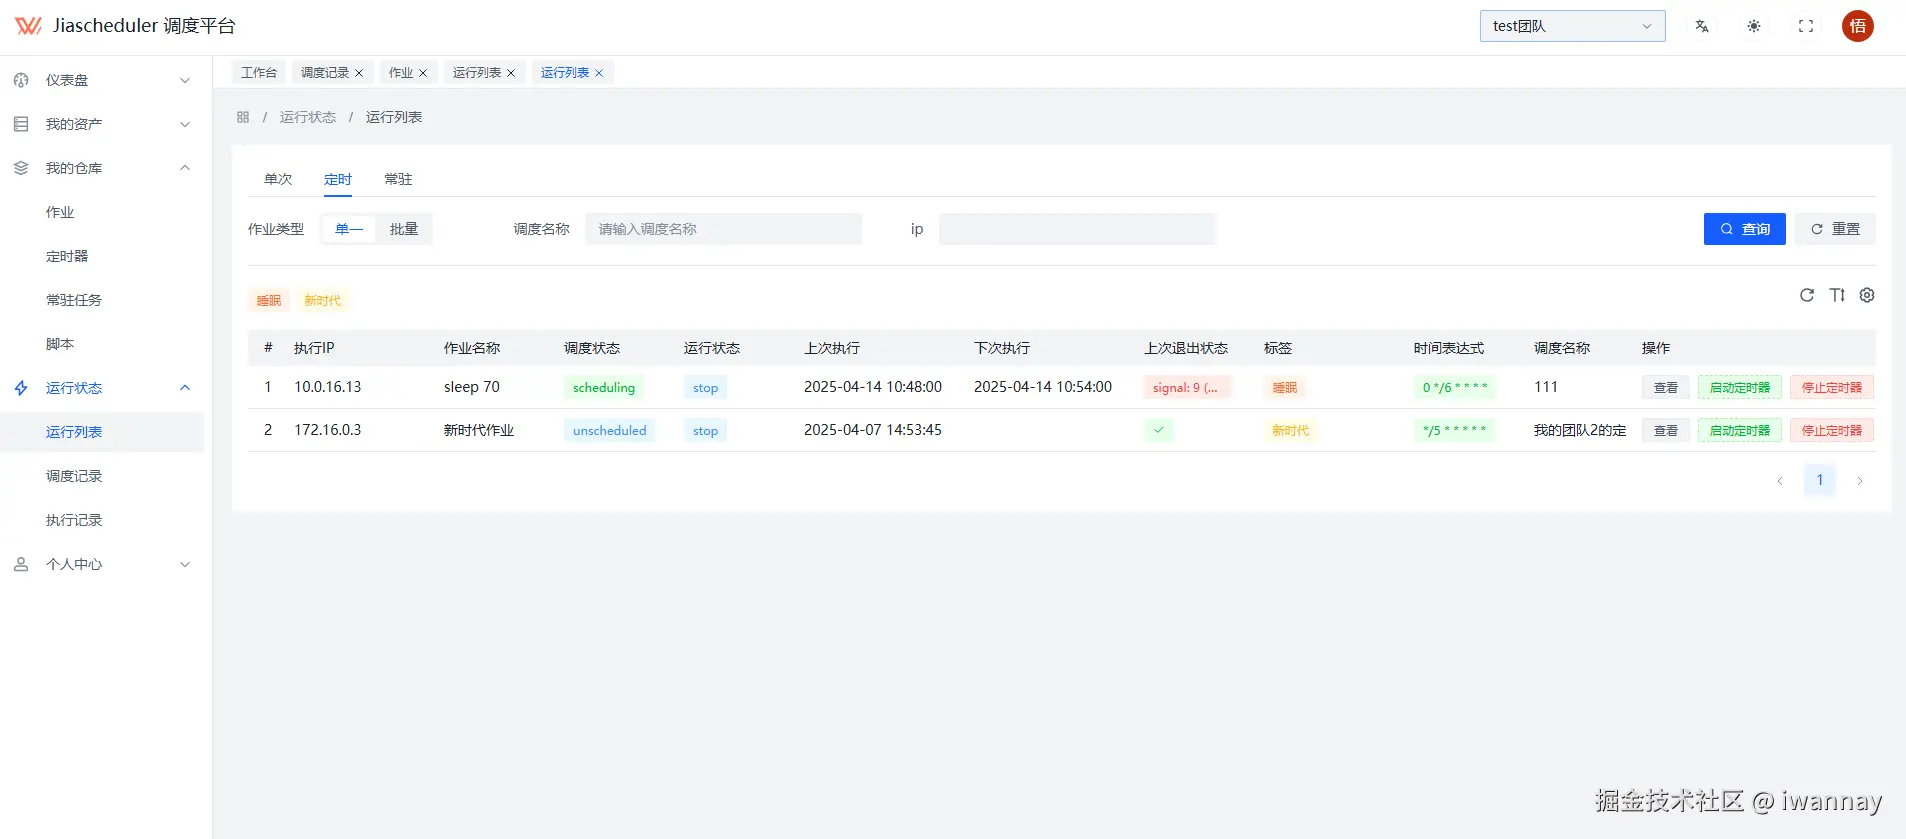The width and height of the screenshot is (1906, 839).
Task: Open the user avatar menu
Action: [1858, 26]
